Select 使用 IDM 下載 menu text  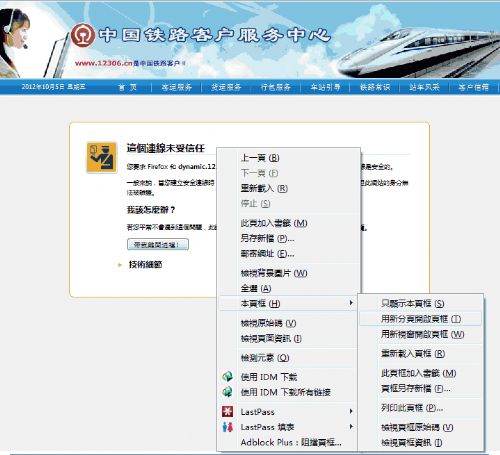(269, 377)
